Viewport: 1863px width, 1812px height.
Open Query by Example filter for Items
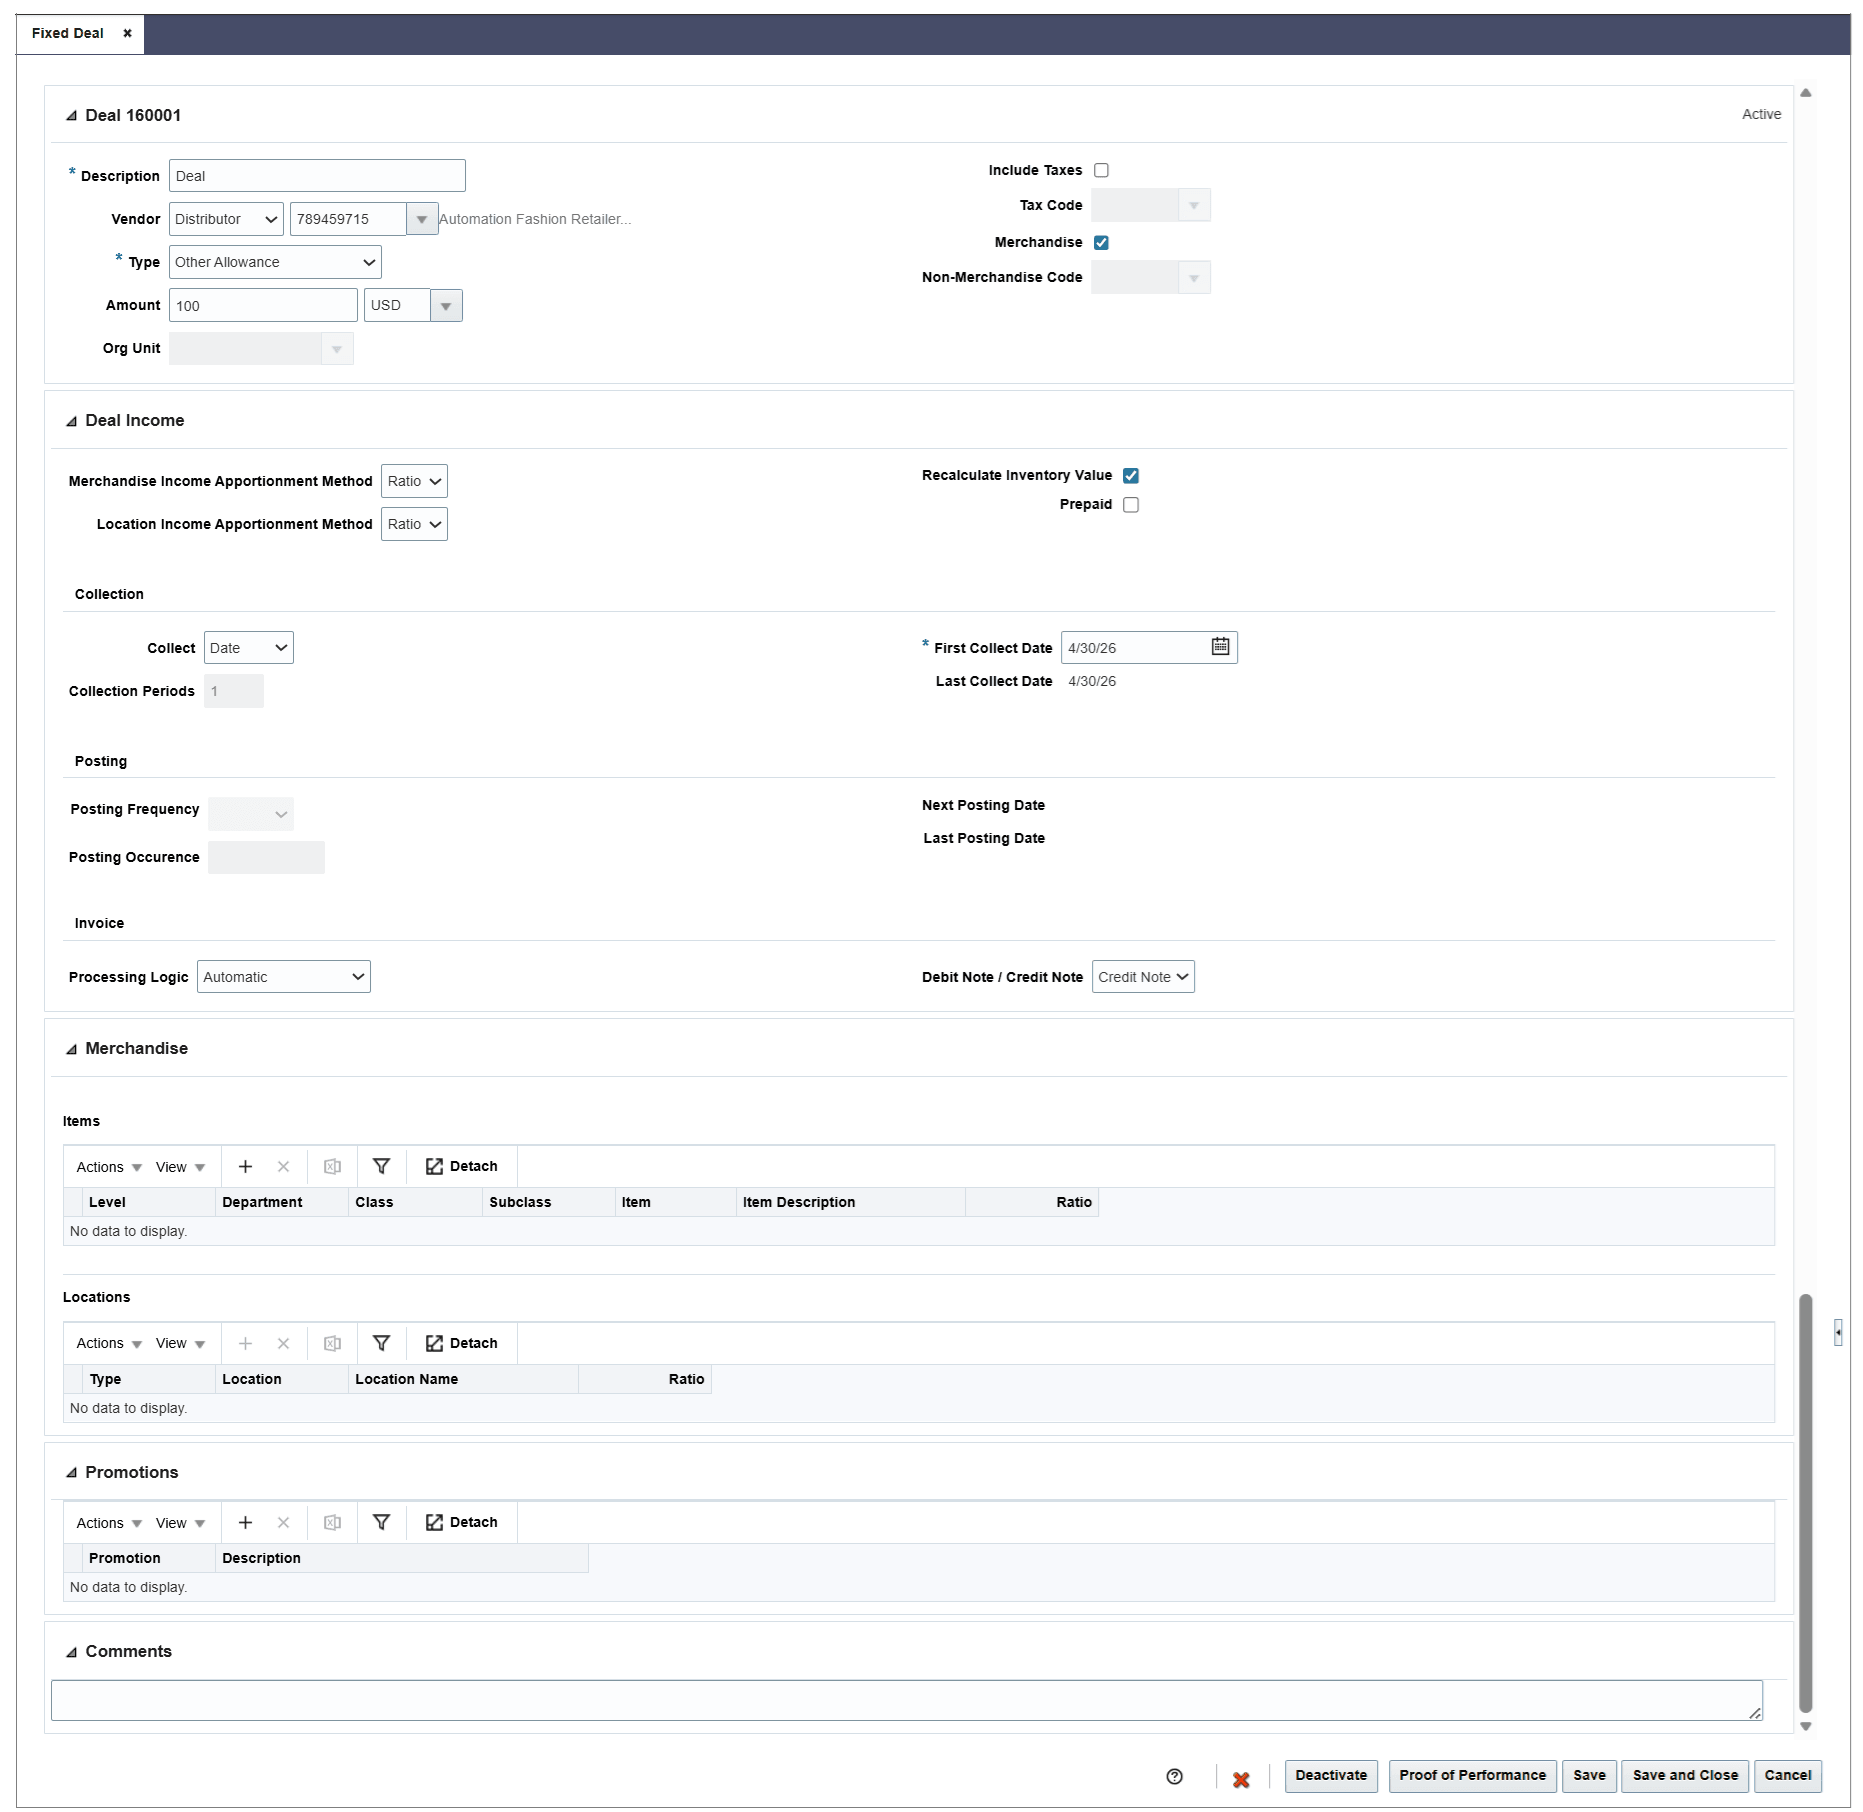click(381, 1167)
